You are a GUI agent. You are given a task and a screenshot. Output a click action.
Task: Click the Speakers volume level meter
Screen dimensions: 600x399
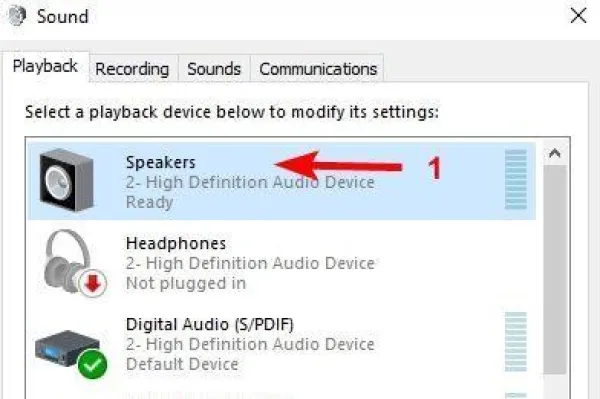click(x=515, y=179)
